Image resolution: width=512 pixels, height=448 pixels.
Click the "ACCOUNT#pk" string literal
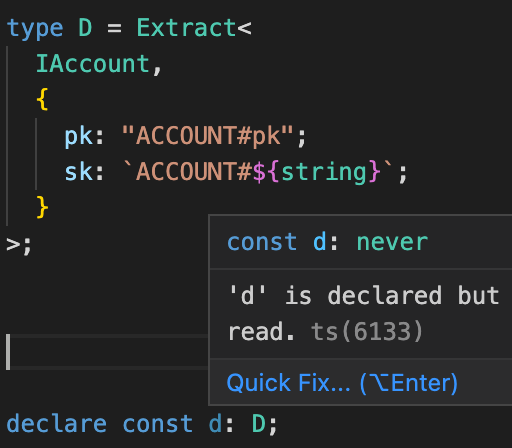point(208,136)
